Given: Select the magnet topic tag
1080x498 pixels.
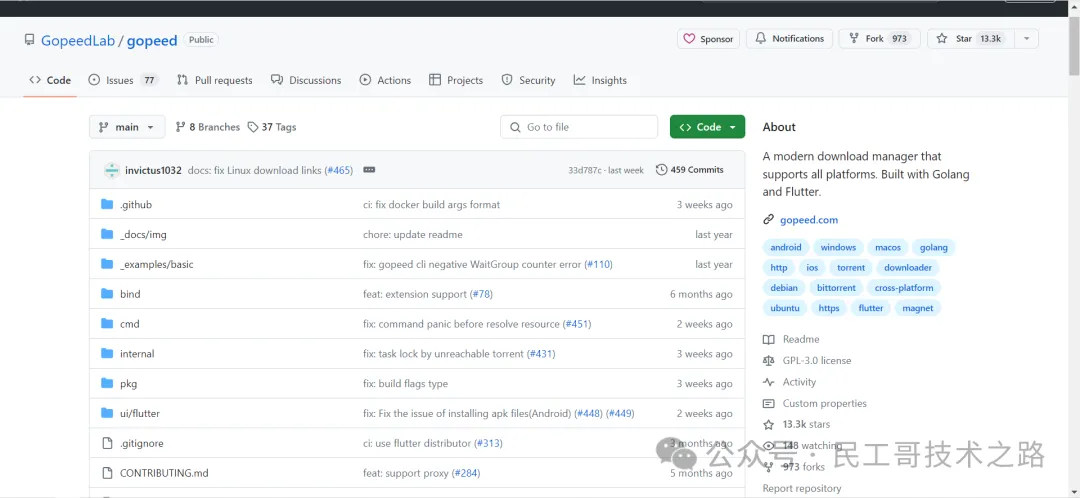Looking at the screenshot, I should pyautogui.click(x=918, y=308).
